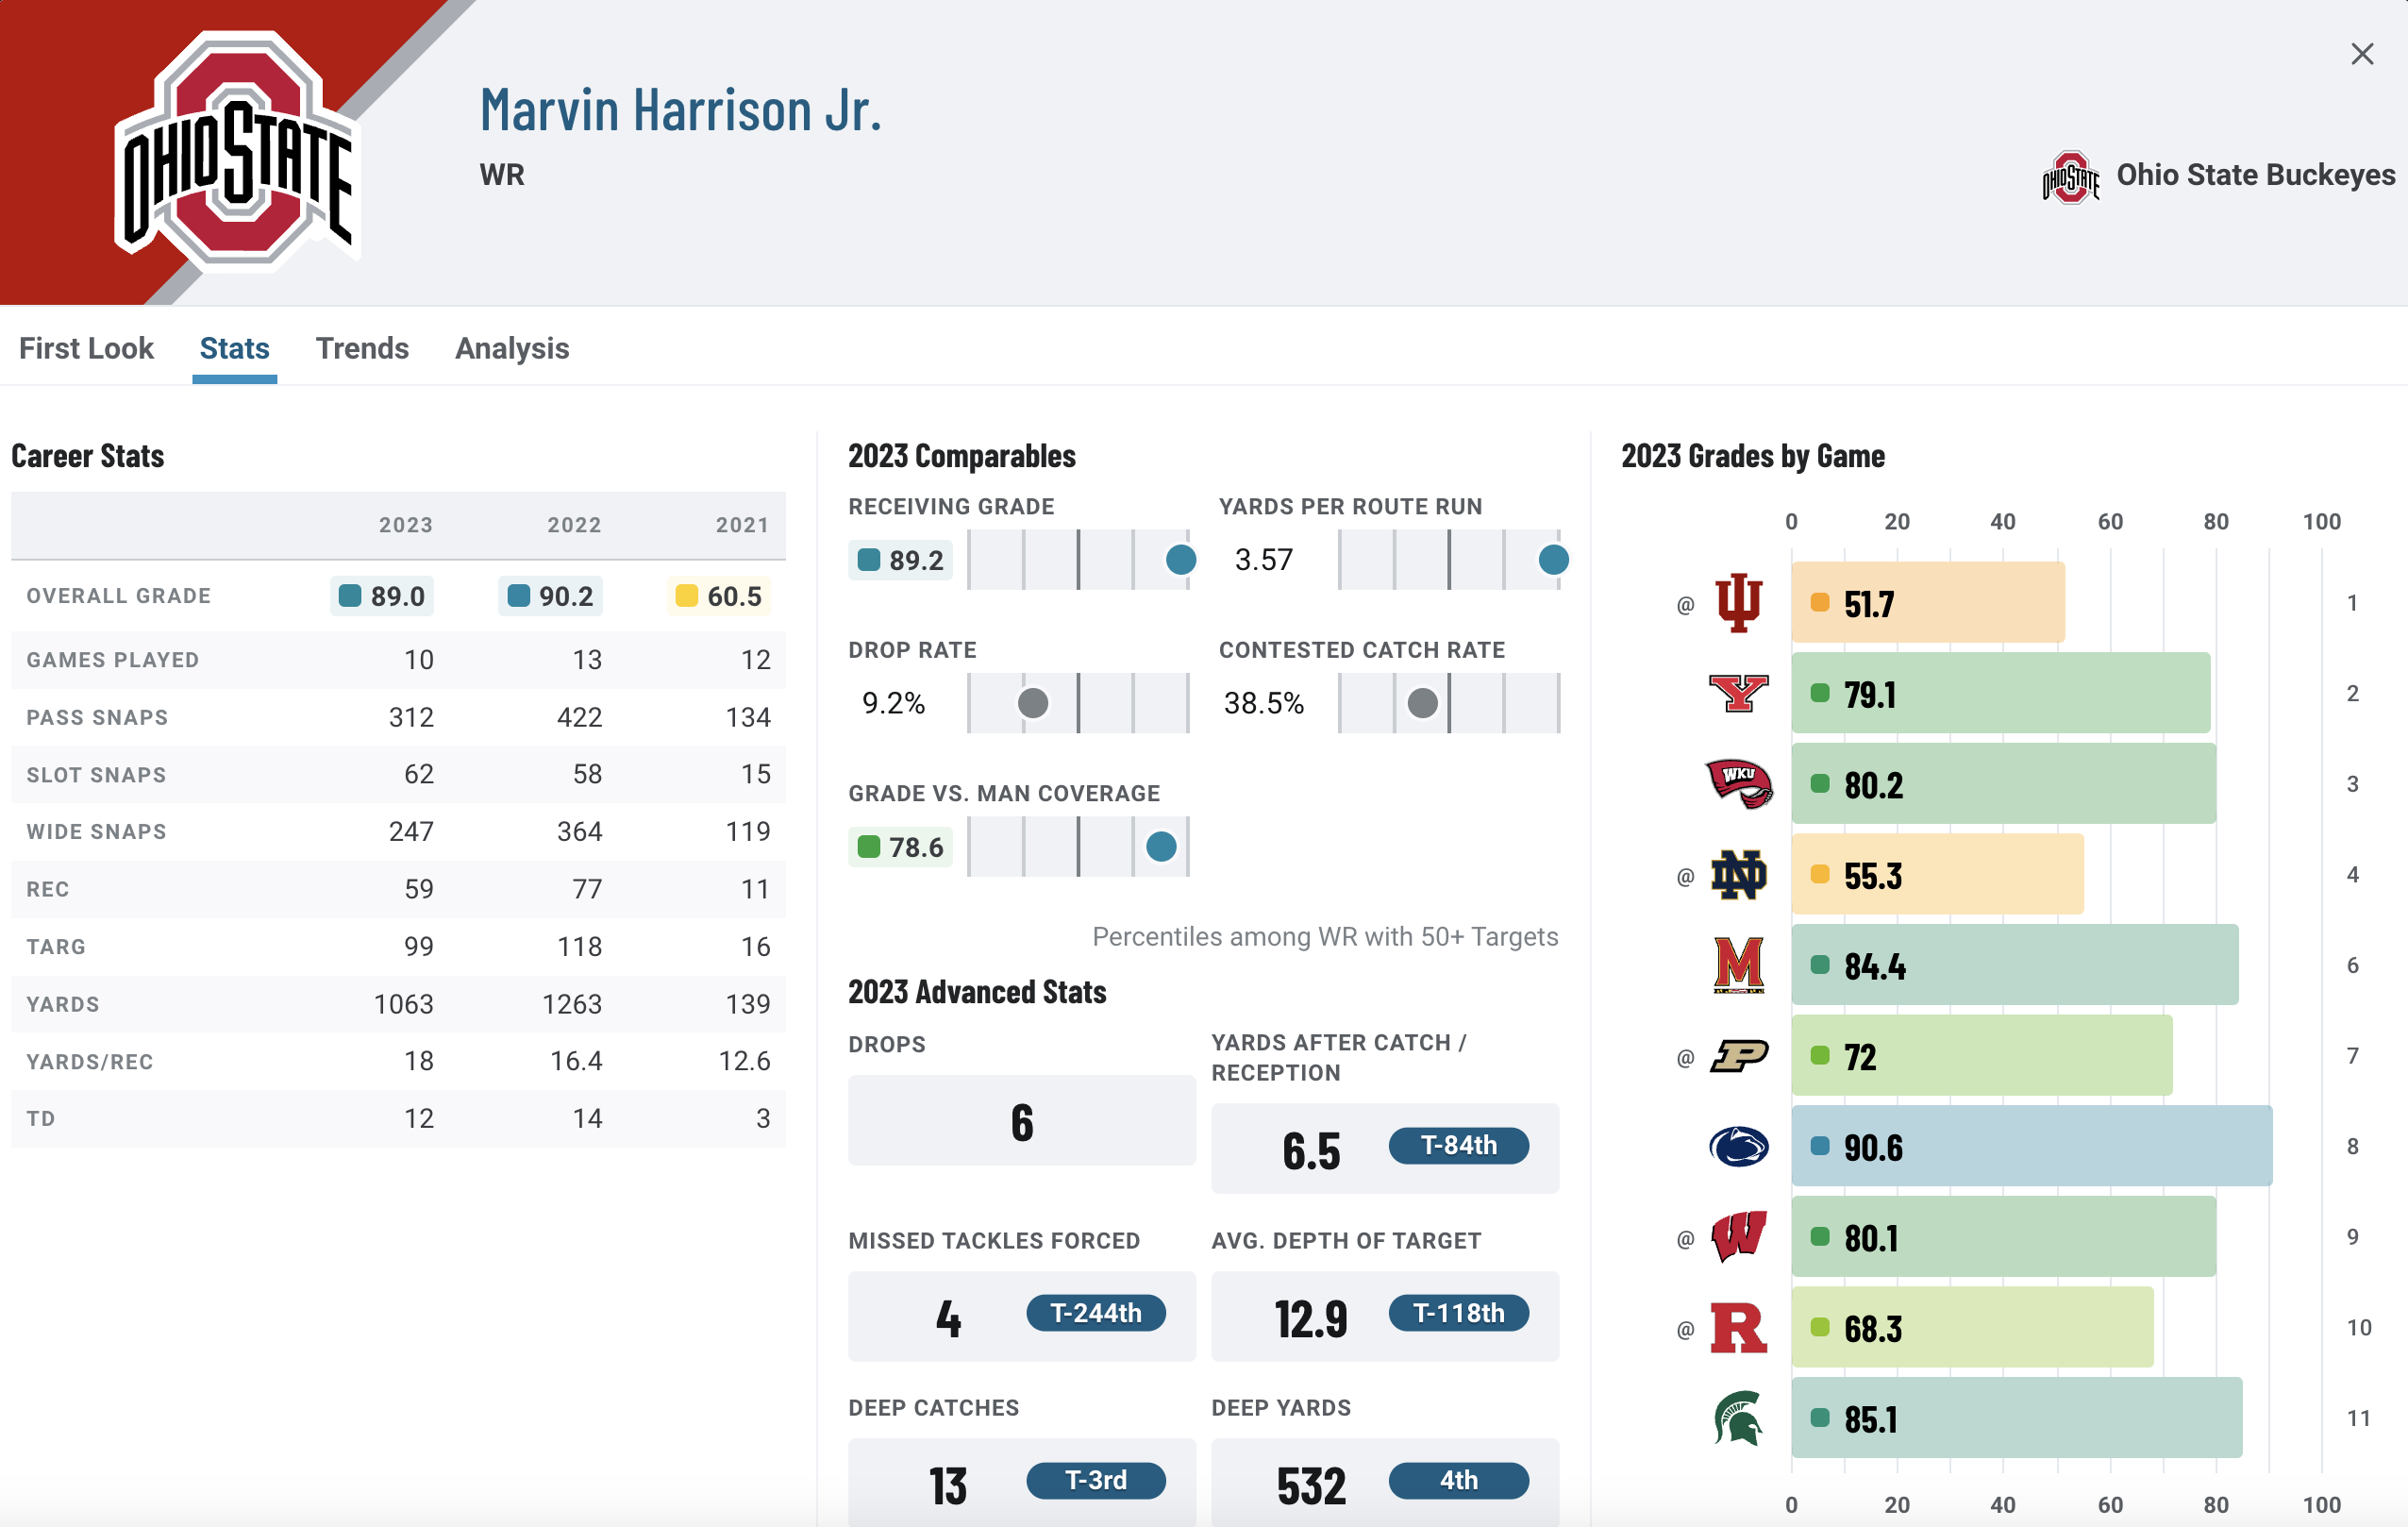Click the Rutgers logo

(1738, 1328)
